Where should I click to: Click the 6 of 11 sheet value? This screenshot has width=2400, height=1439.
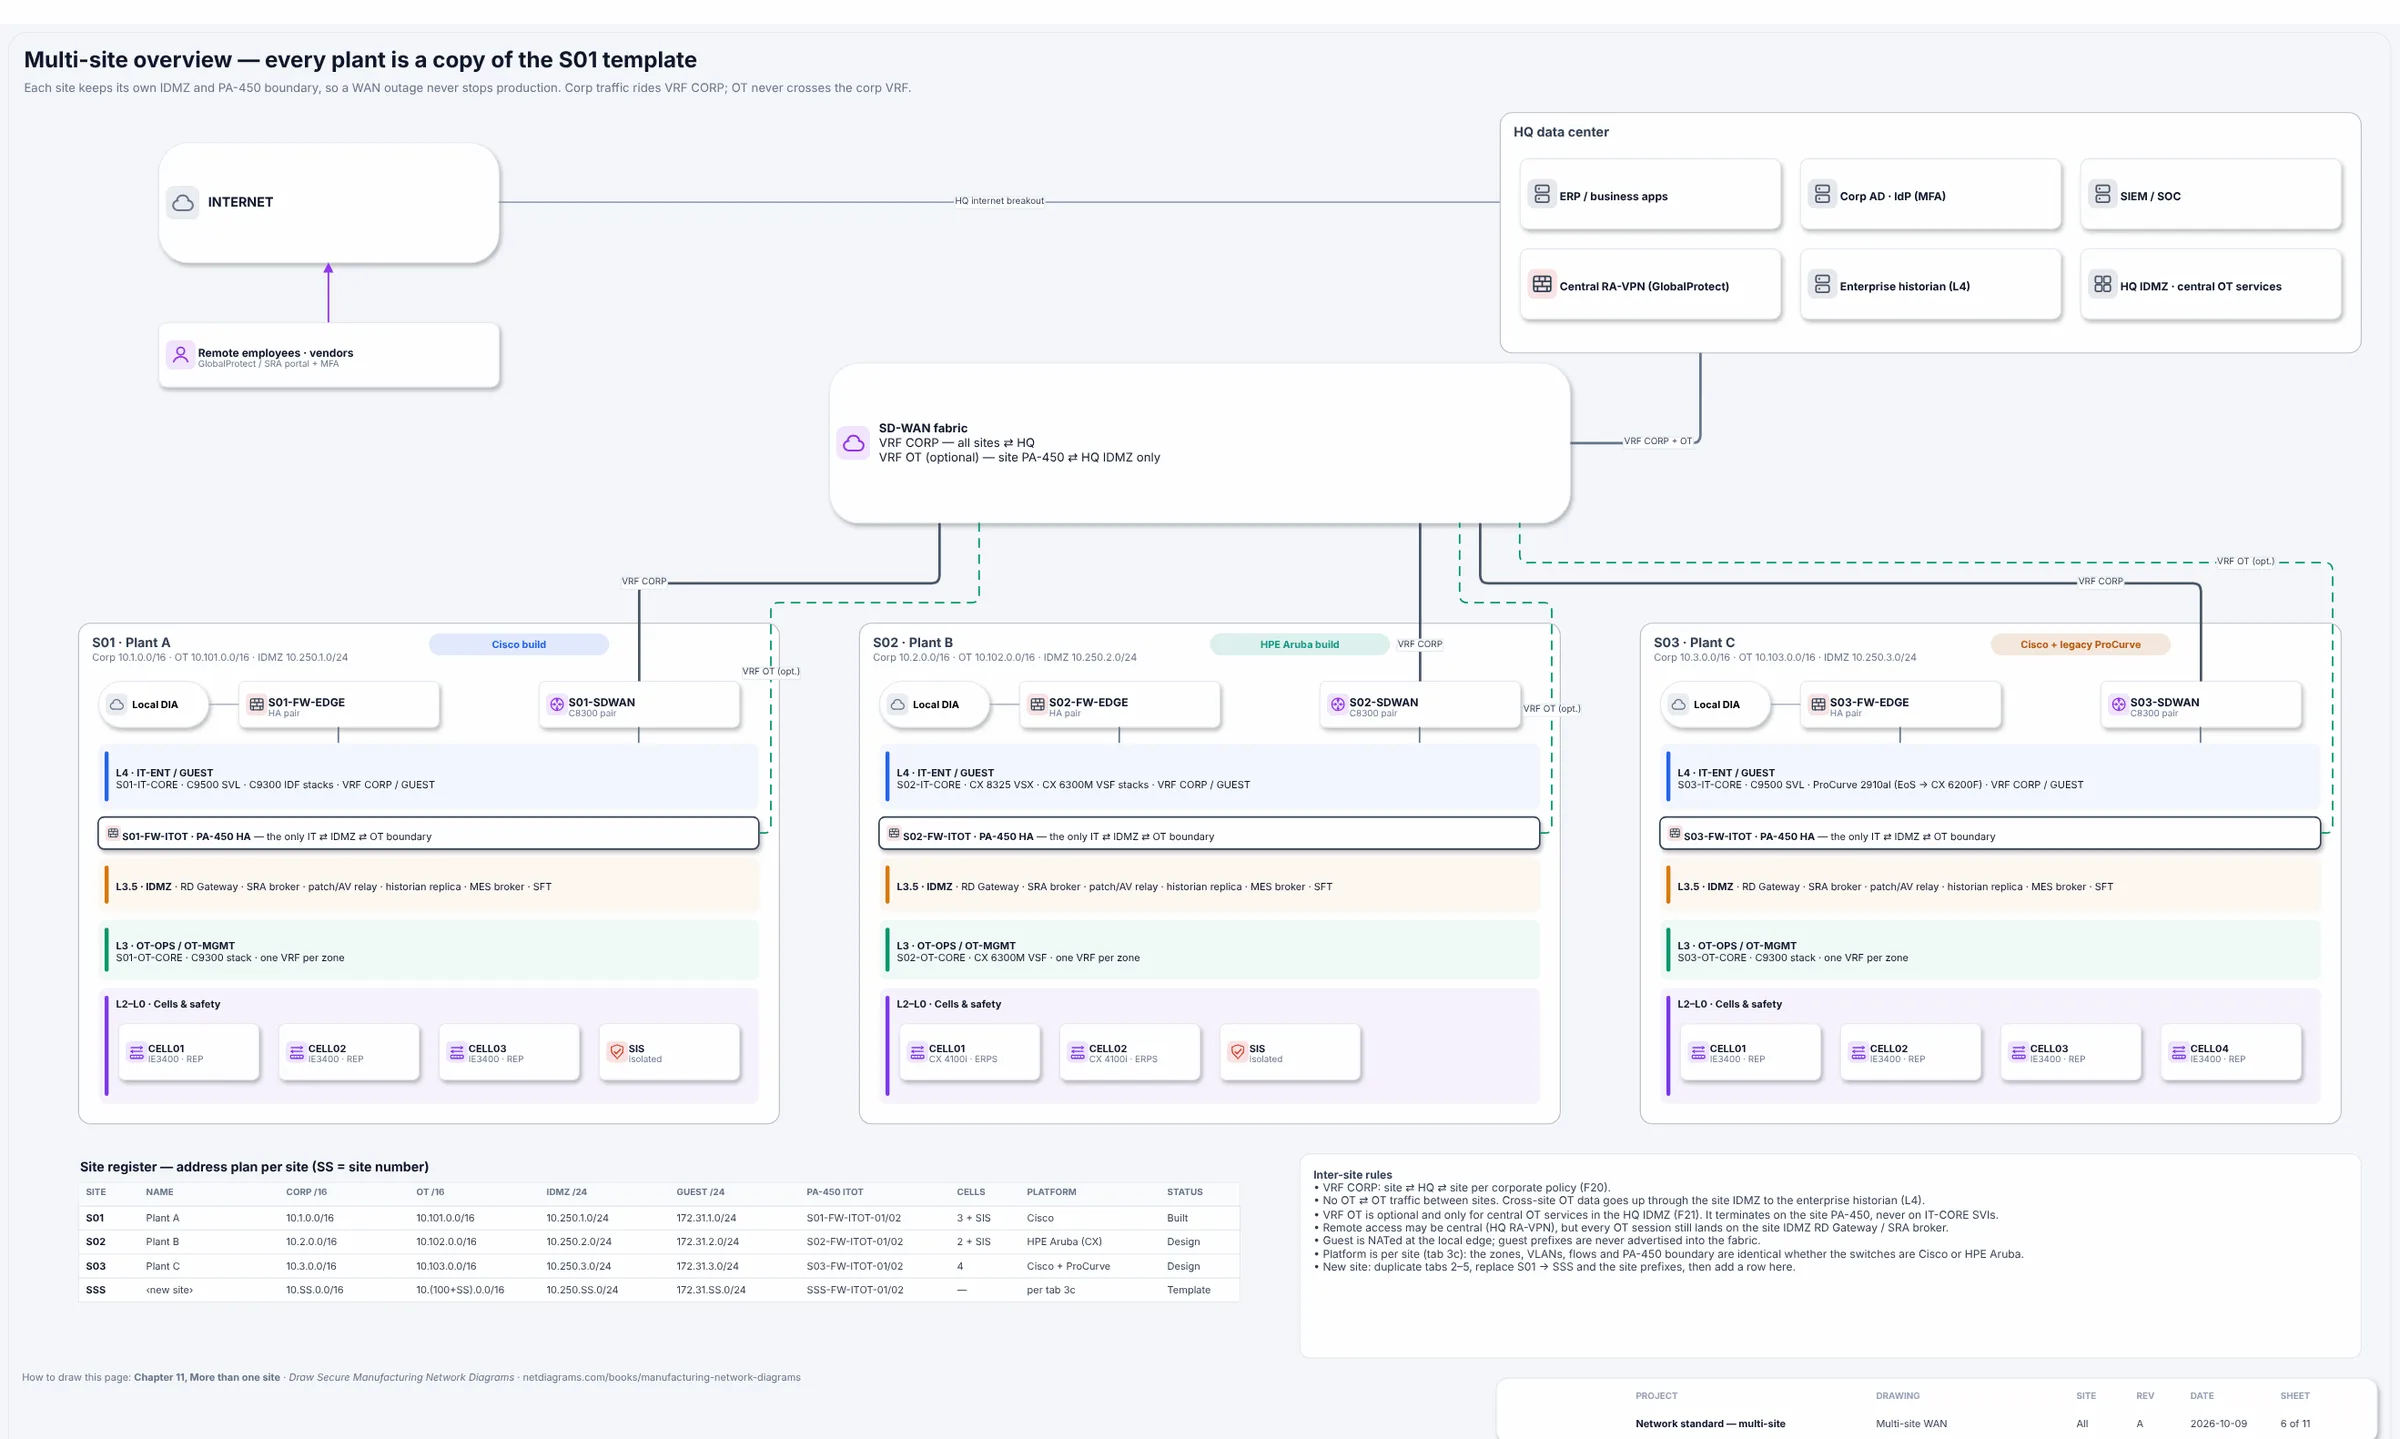tap(2295, 1424)
